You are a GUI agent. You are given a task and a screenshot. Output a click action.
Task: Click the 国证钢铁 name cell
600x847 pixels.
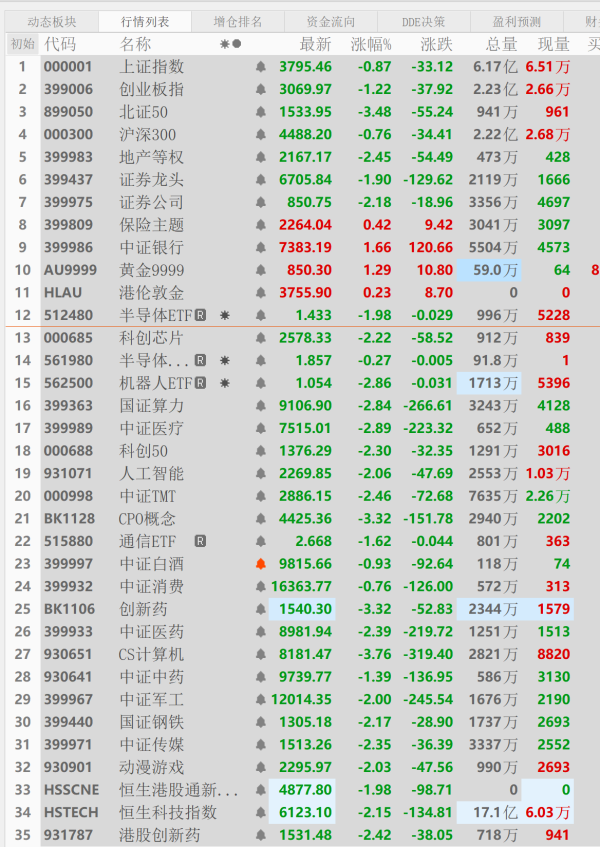click(x=151, y=722)
